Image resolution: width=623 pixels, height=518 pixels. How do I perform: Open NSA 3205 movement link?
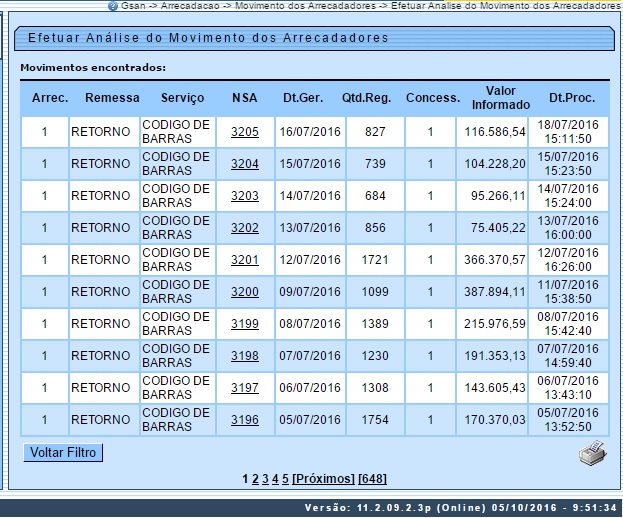click(244, 132)
